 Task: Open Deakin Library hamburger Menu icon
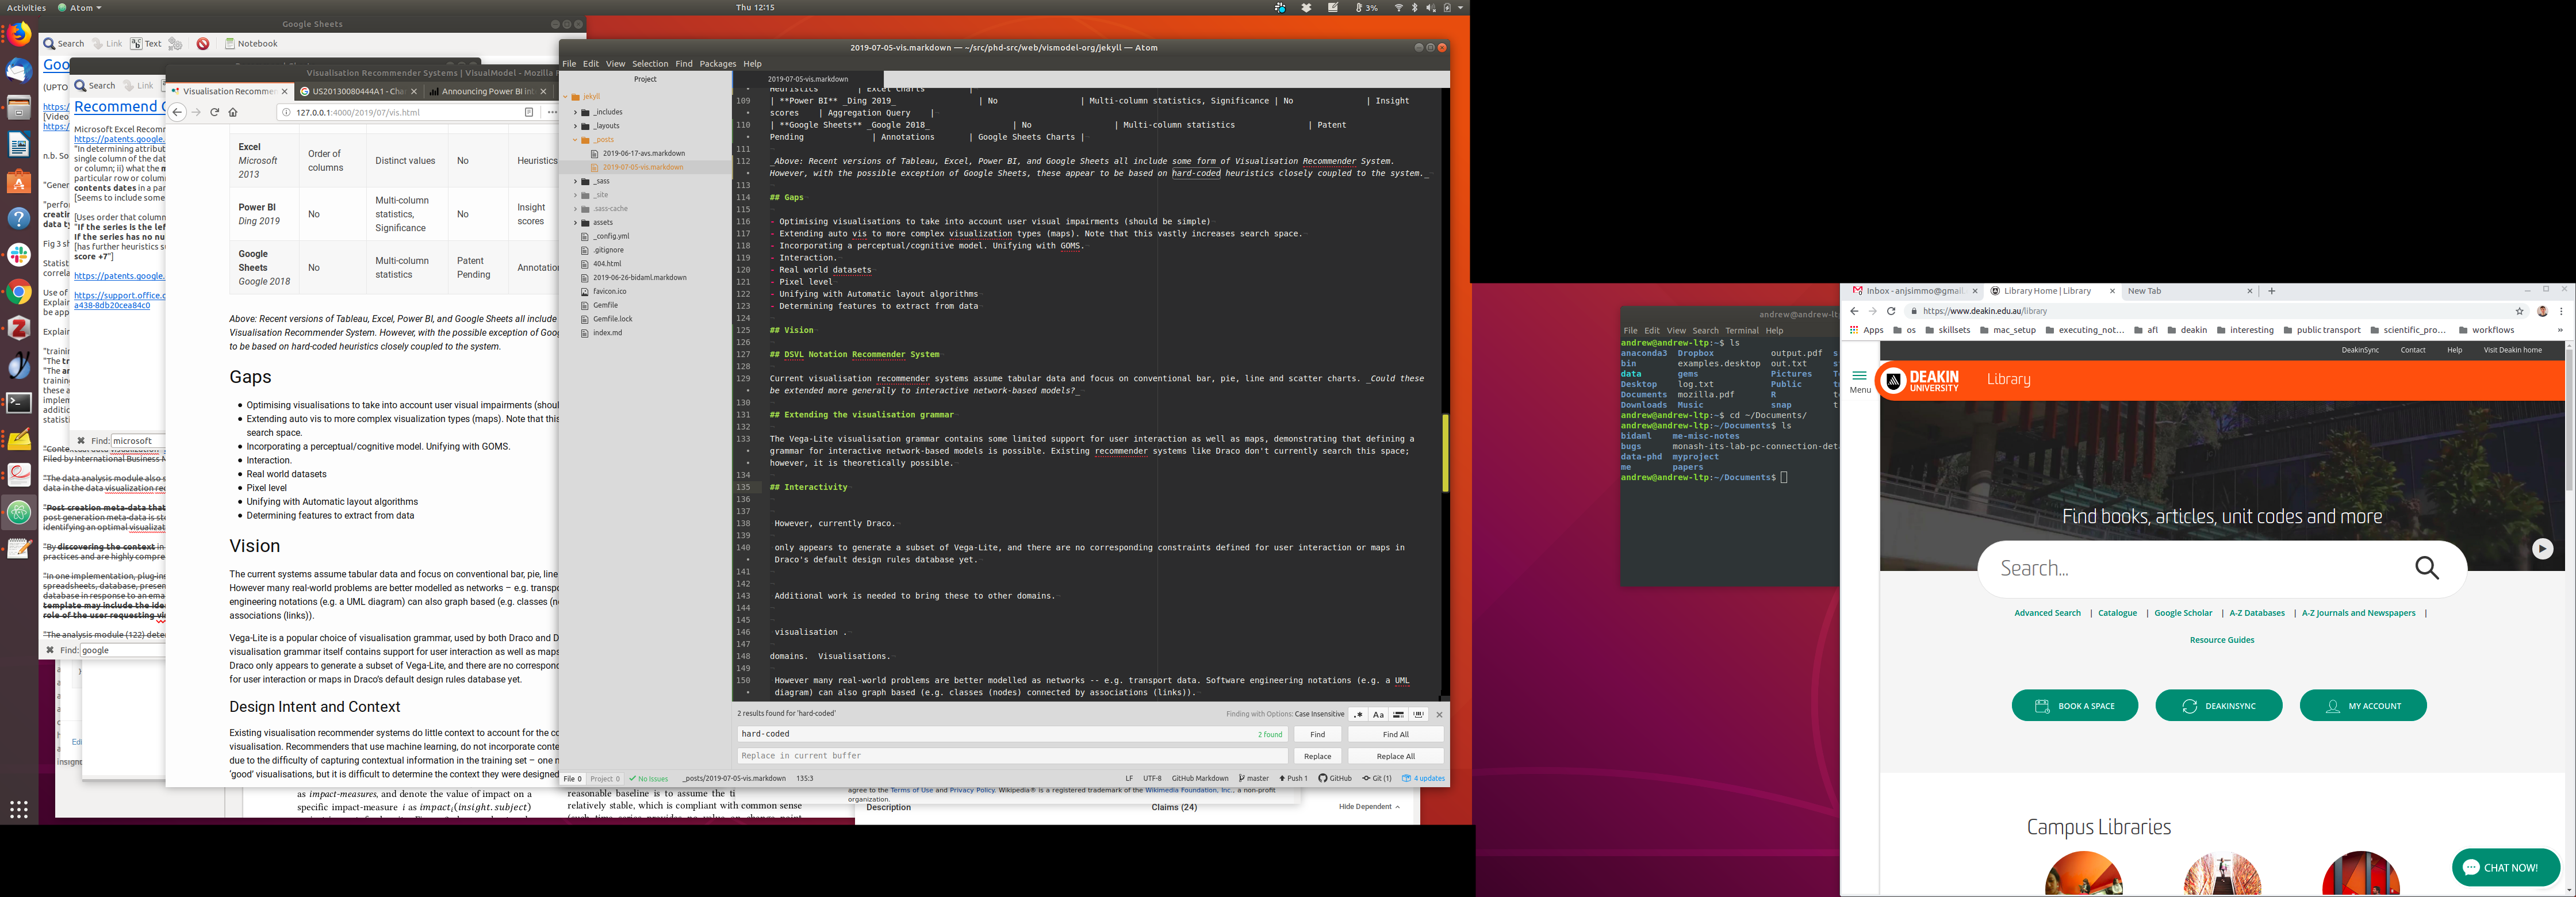[x=1859, y=376]
